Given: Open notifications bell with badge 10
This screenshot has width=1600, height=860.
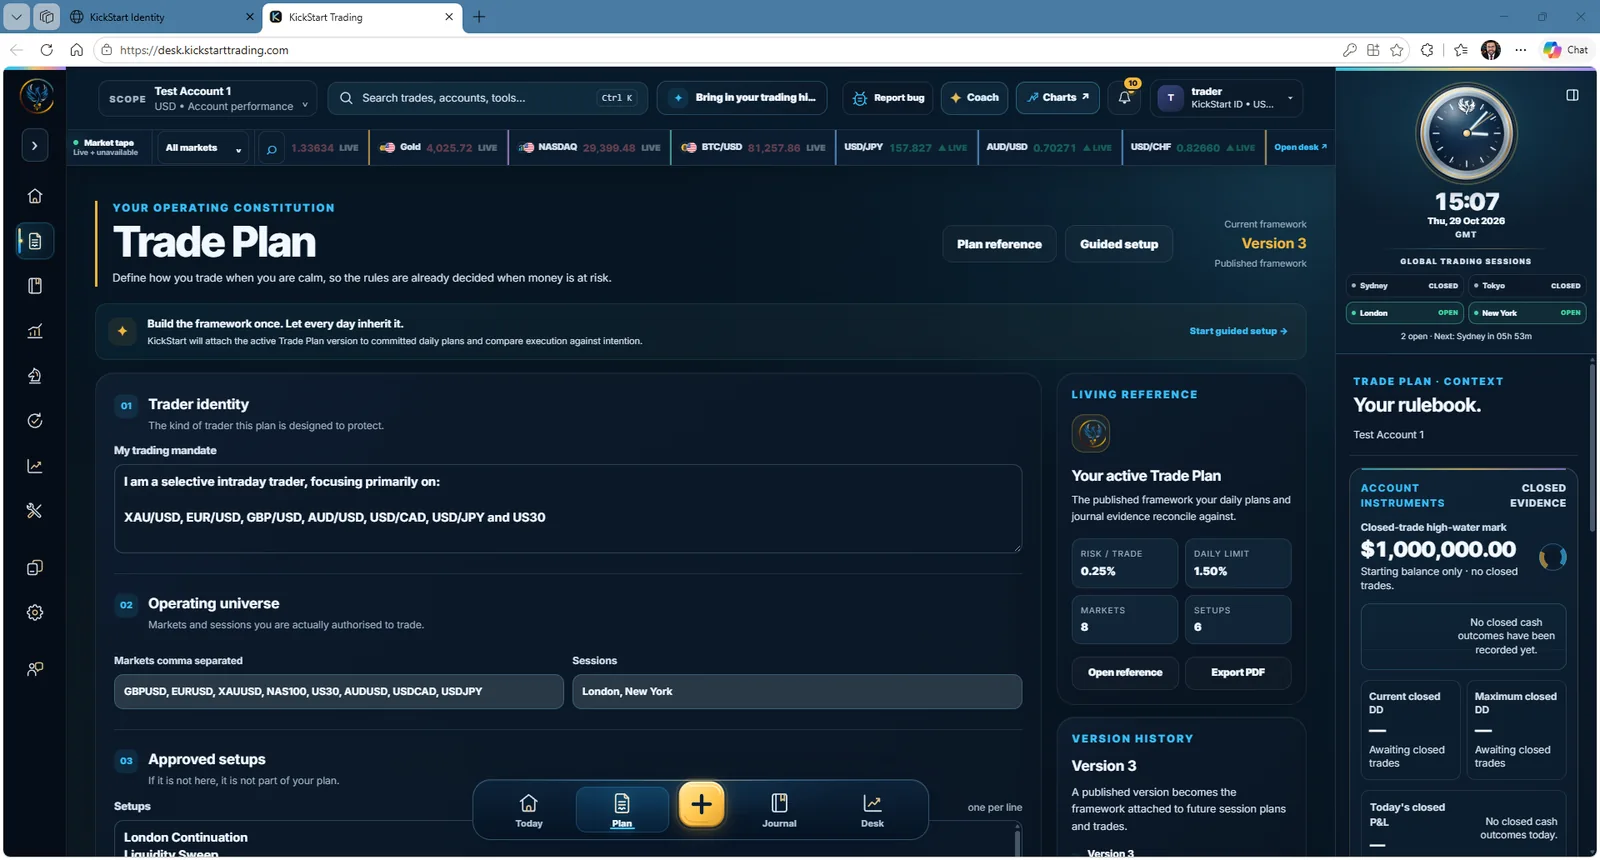Looking at the screenshot, I should point(1125,98).
